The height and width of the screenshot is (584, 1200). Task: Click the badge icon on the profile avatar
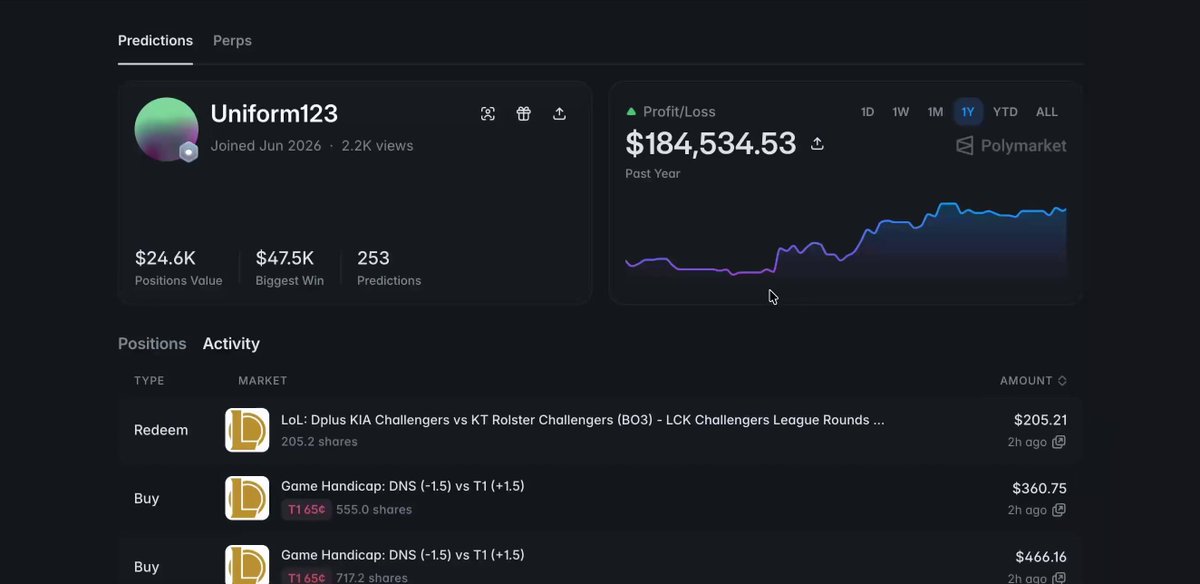[x=188, y=152]
